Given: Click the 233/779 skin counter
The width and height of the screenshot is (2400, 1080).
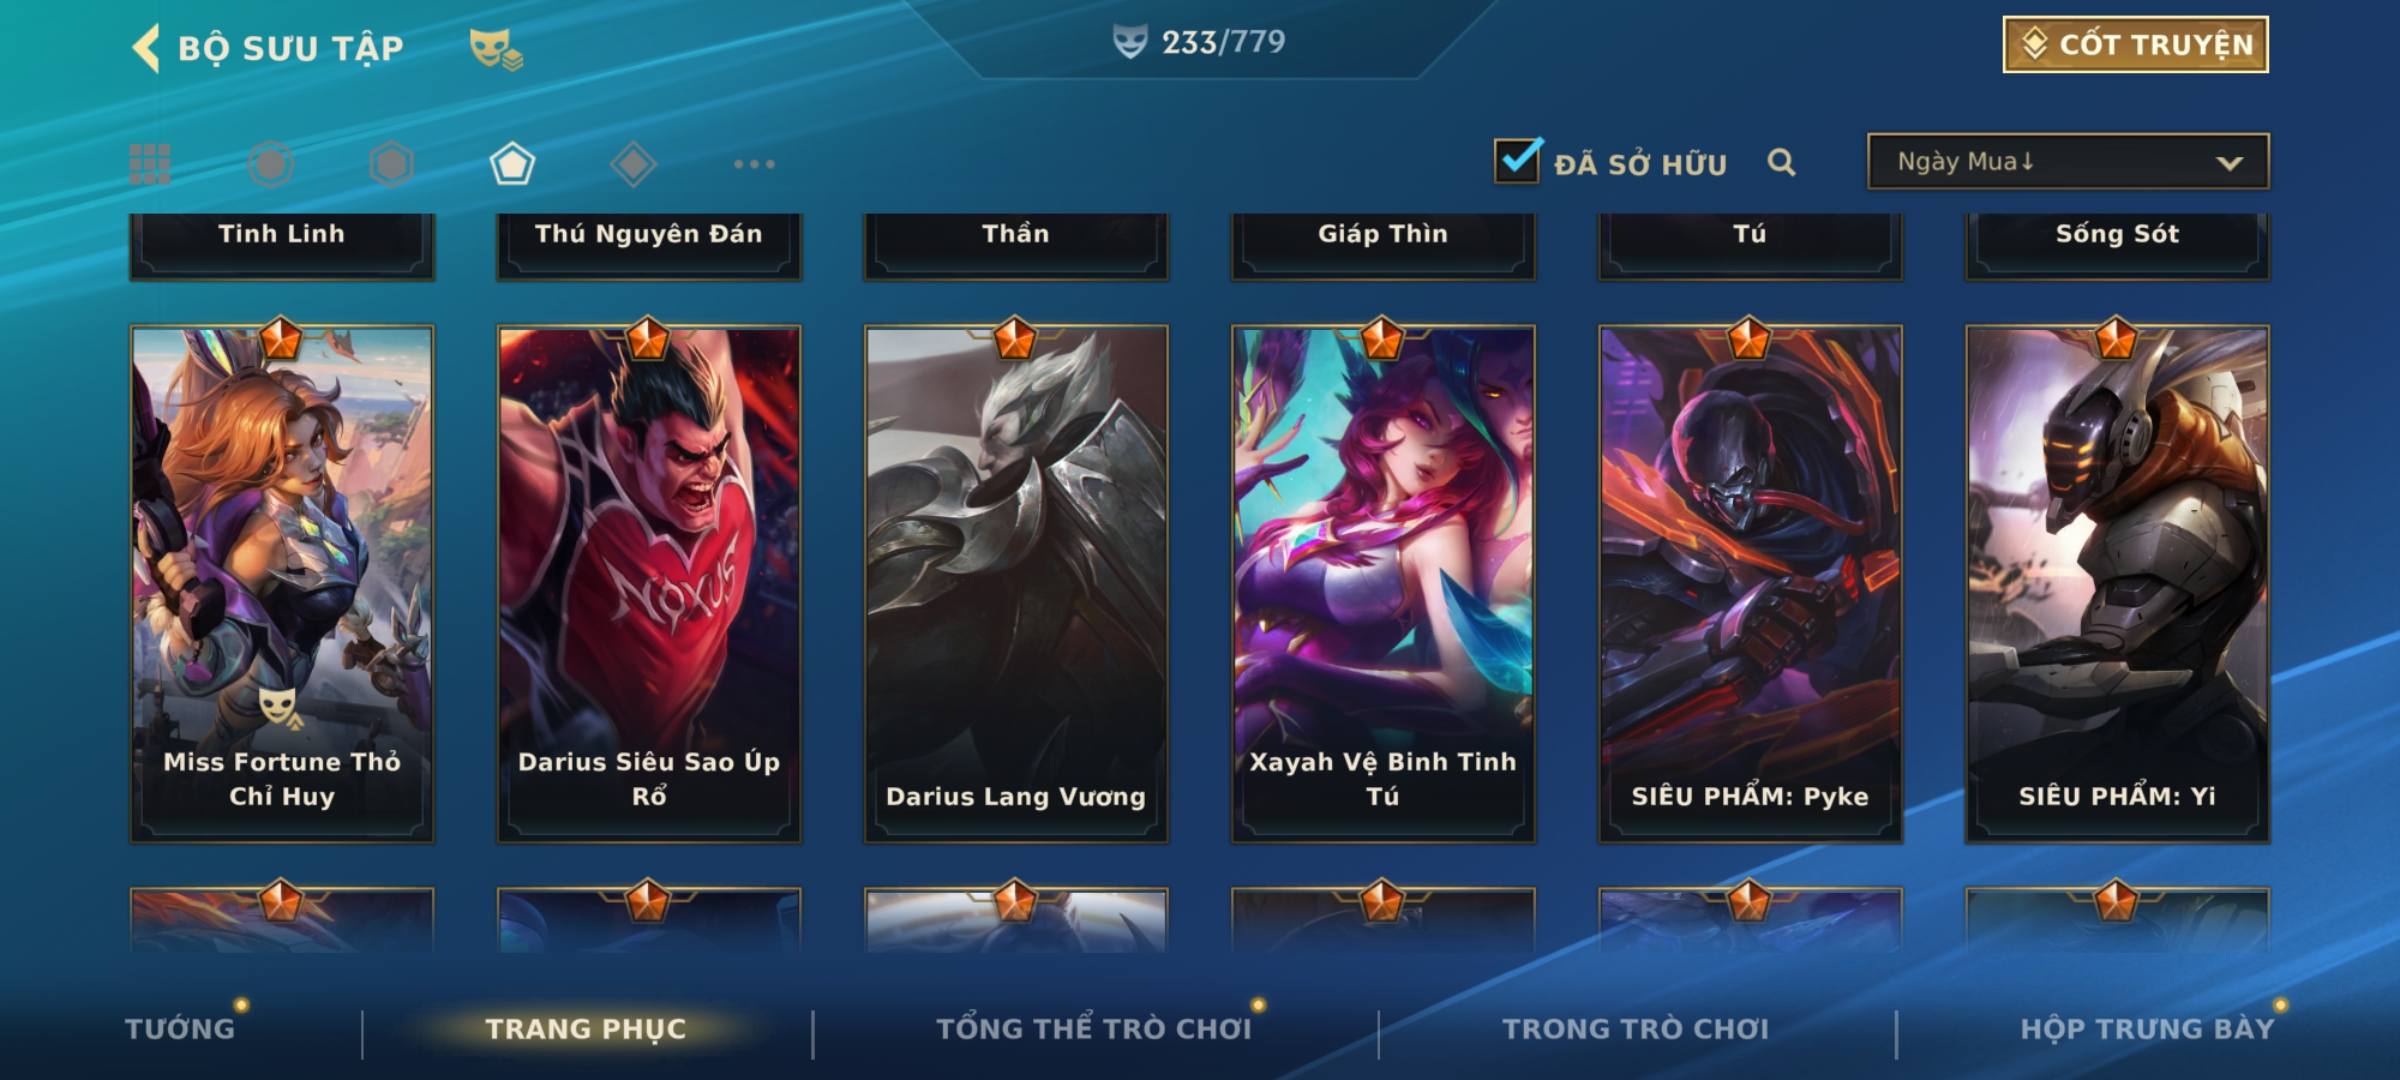Looking at the screenshot, I should pyautogui.click(x=1200, y=42).
